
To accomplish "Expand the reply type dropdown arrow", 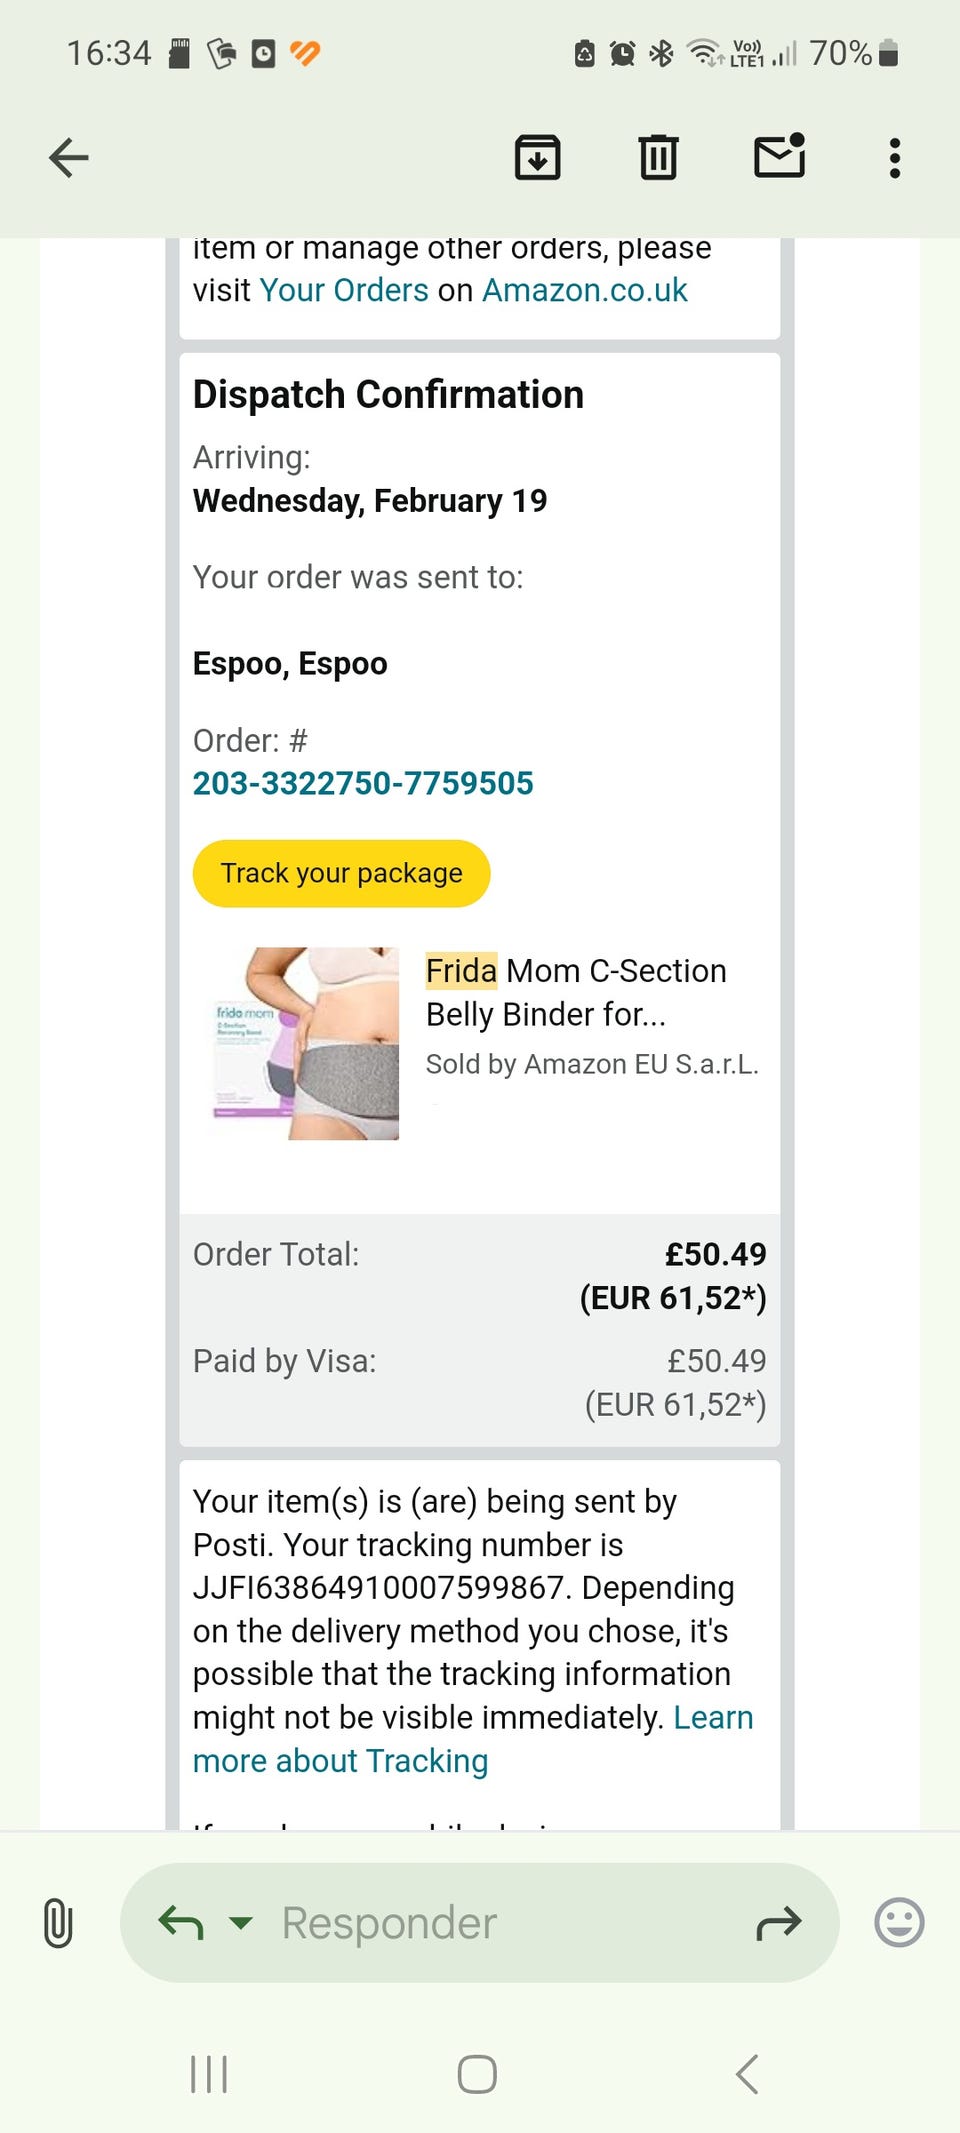I will [241, 1922].
